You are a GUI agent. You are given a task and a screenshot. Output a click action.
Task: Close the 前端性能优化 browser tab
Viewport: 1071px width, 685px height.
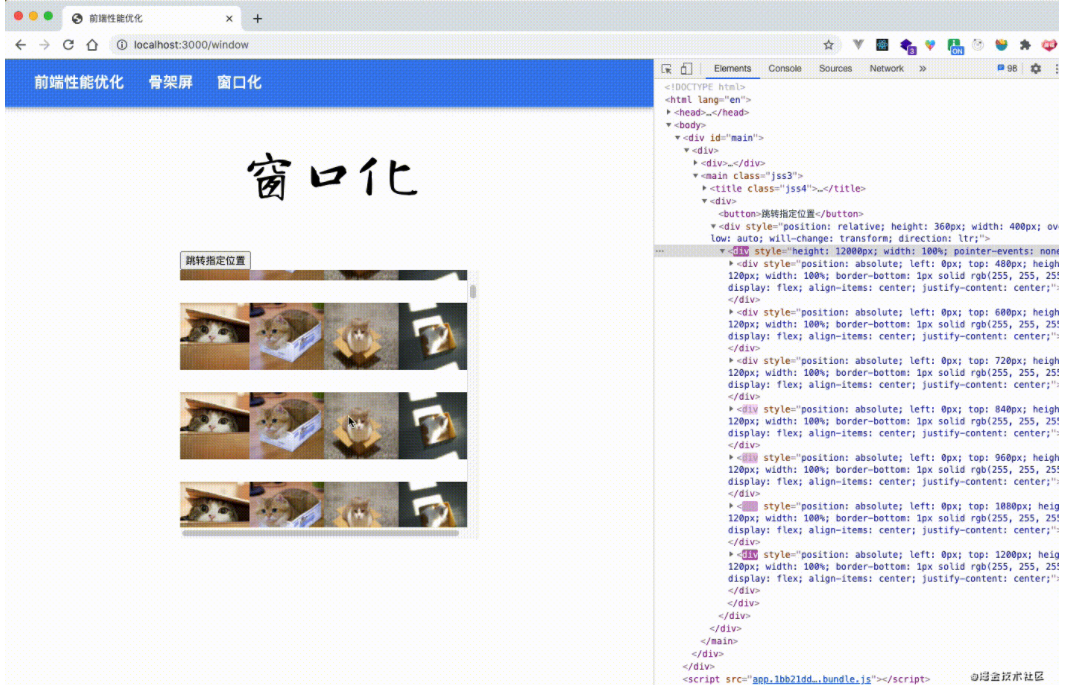coord(229,18)
